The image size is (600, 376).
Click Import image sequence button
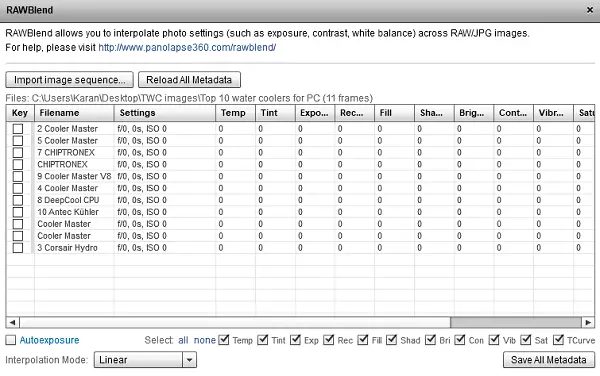[x=70, y=80]
